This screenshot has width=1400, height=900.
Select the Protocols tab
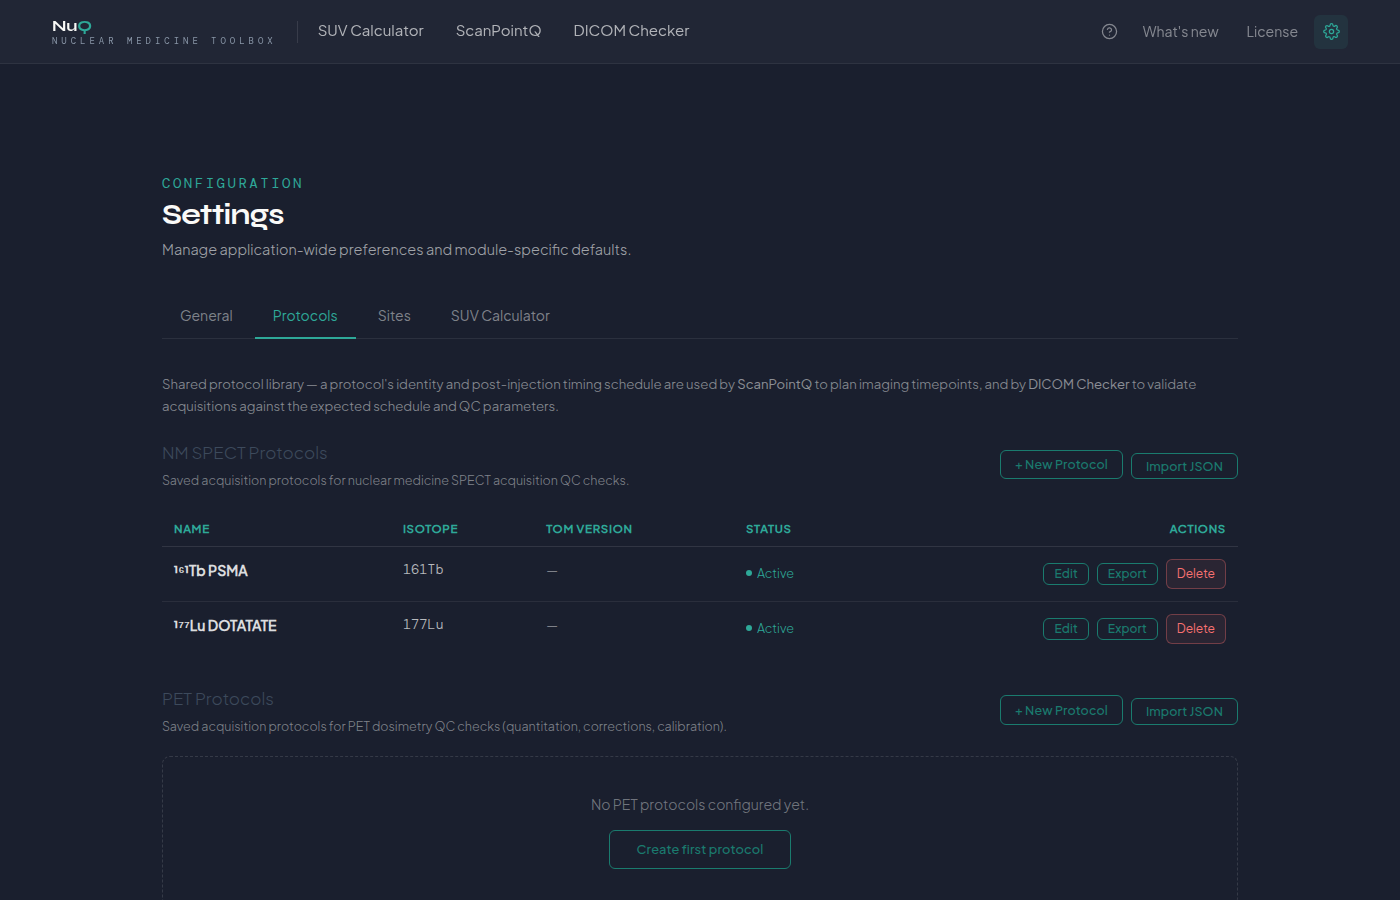pos(305,316)
